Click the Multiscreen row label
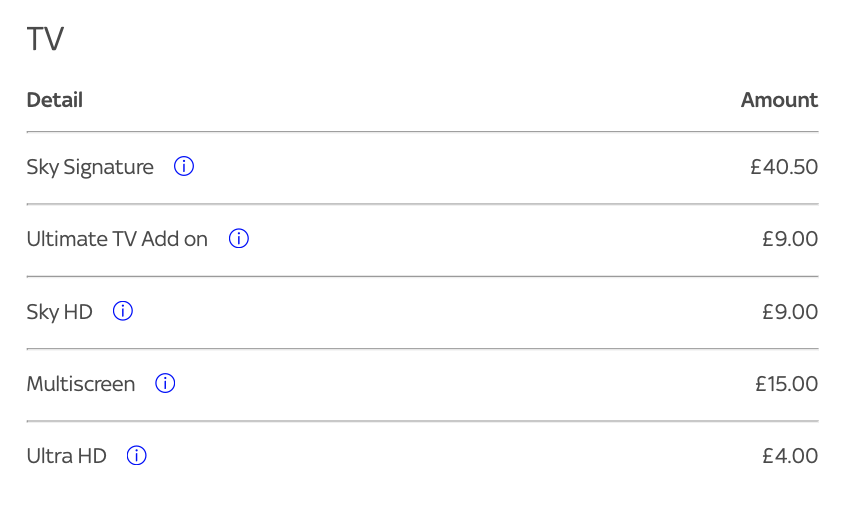Image resolution: width=866 pixels, height=506 pixels. [81, 384]
